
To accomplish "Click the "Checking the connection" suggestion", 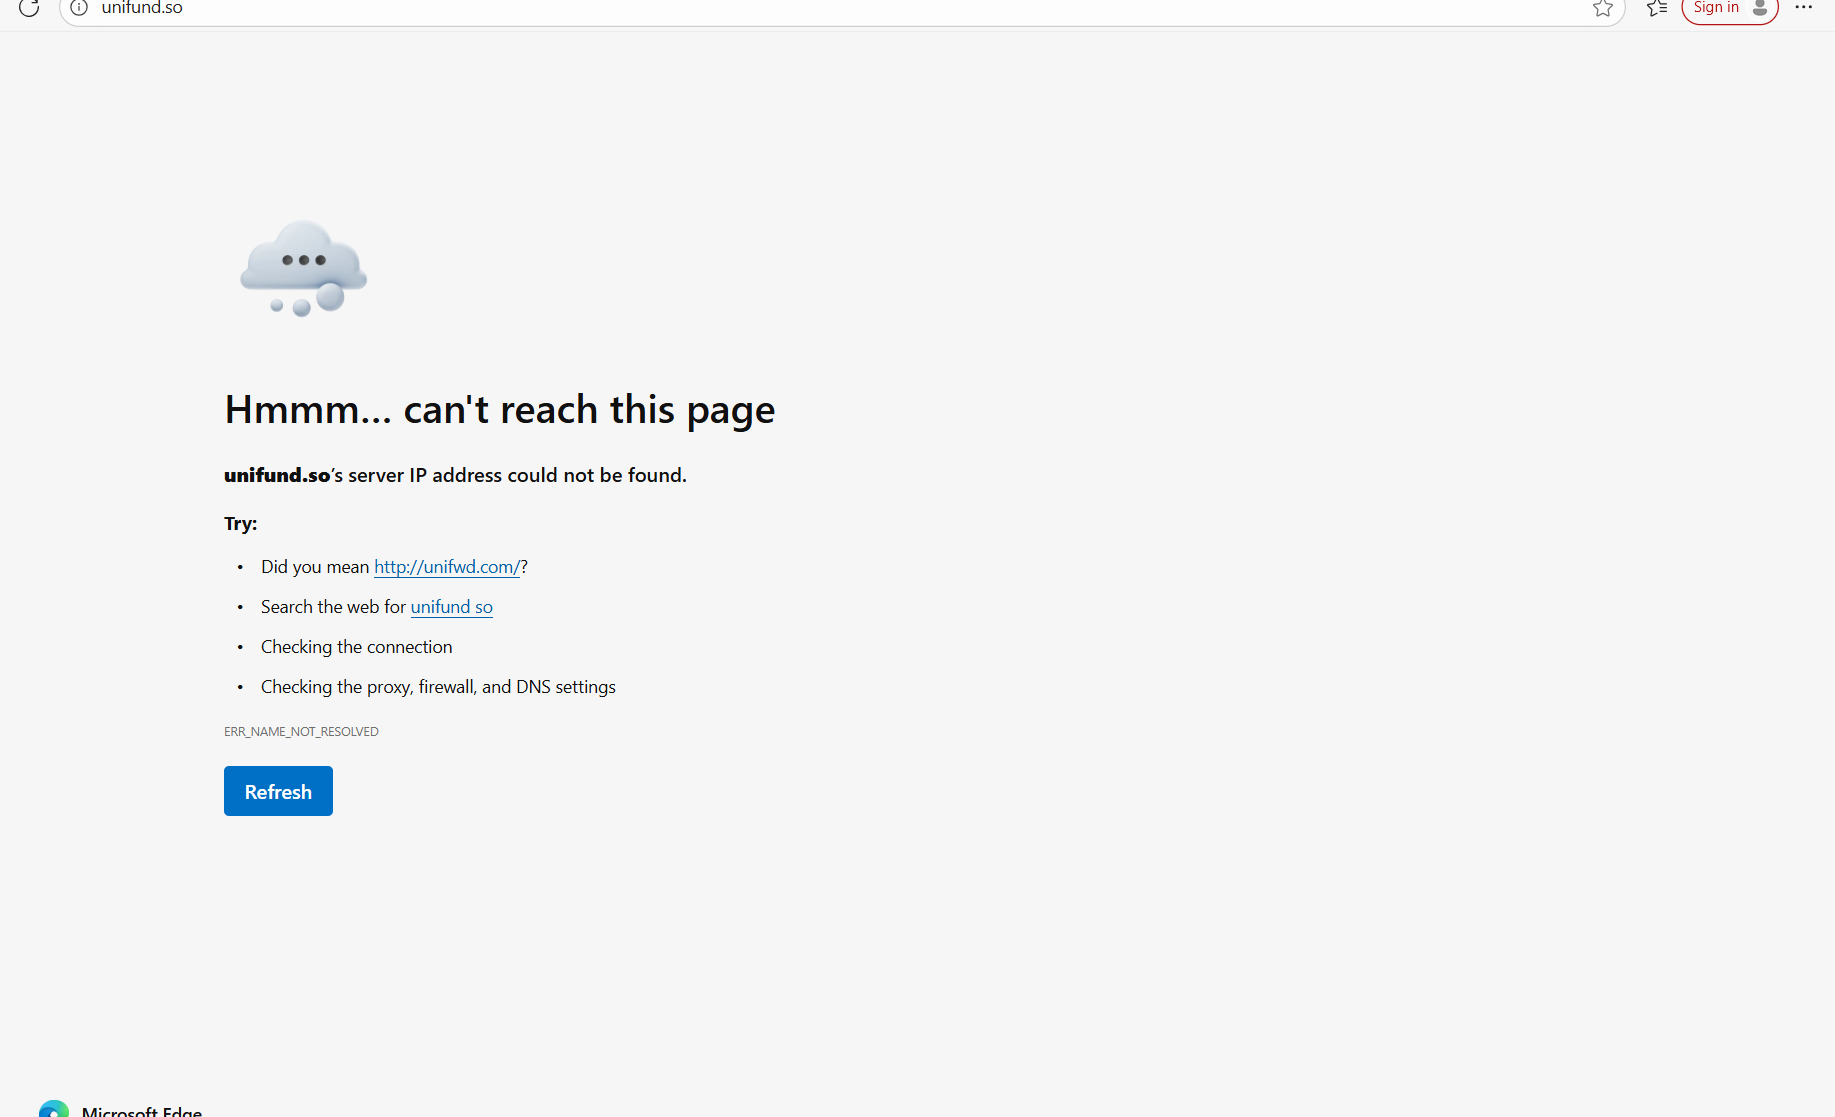I will (x=356, y=647).
